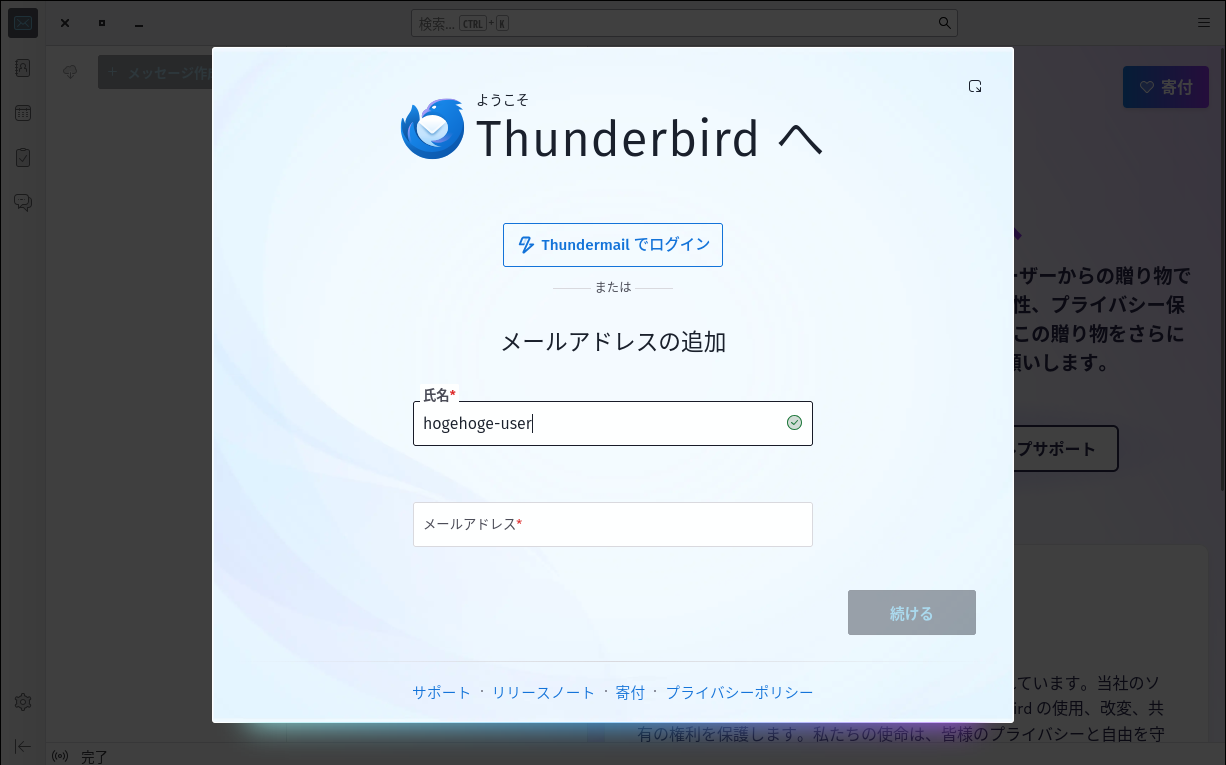Open the Mail space icon
The height and width of the screenshot is (765, 1226).
point(23,23)
